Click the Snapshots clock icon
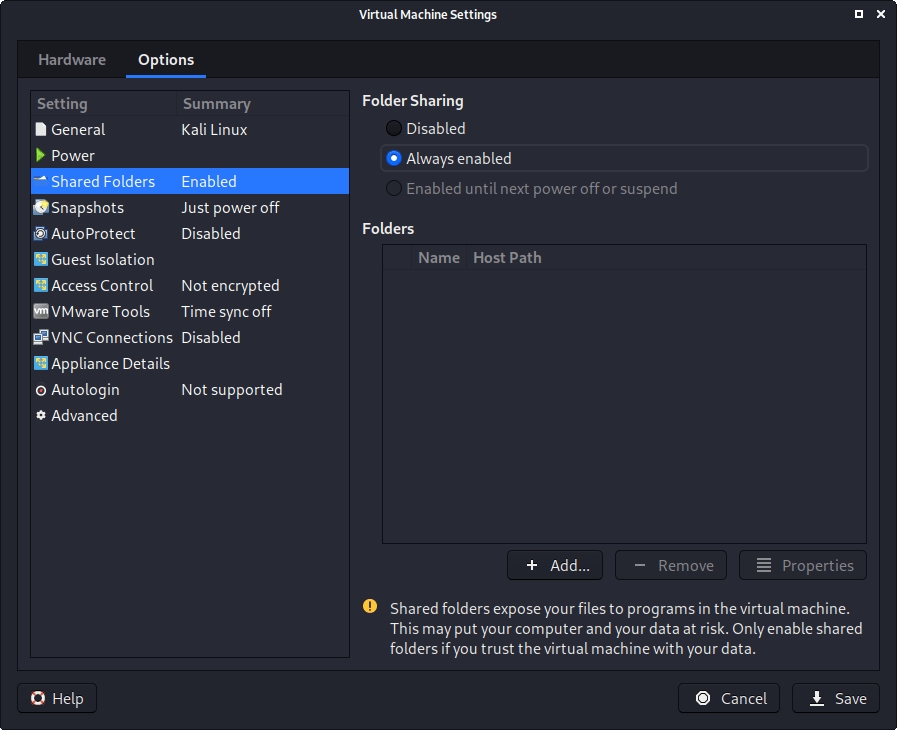 41,208
